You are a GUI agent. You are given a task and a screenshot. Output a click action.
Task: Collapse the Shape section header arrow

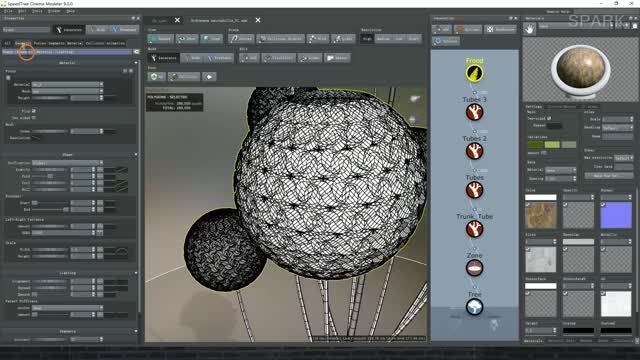pyautogui.click(x=136, y=155)
